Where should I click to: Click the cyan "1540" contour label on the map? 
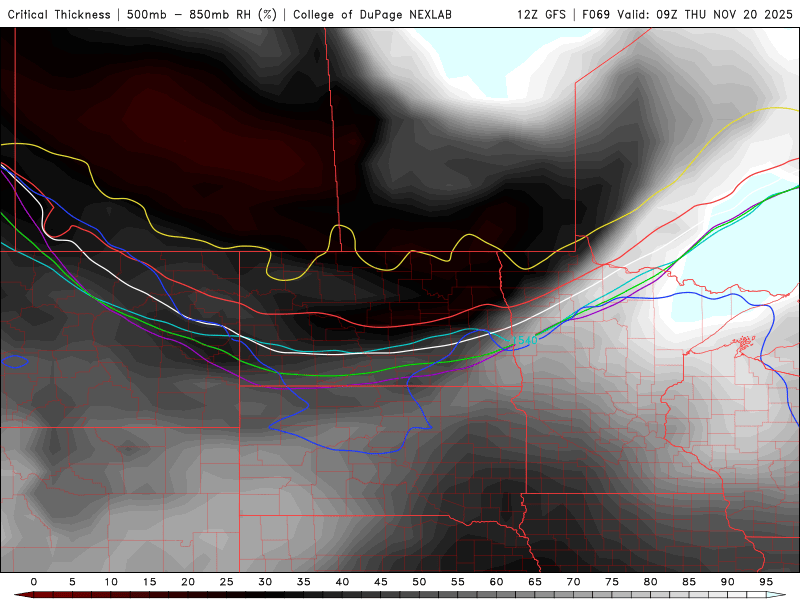525,340
